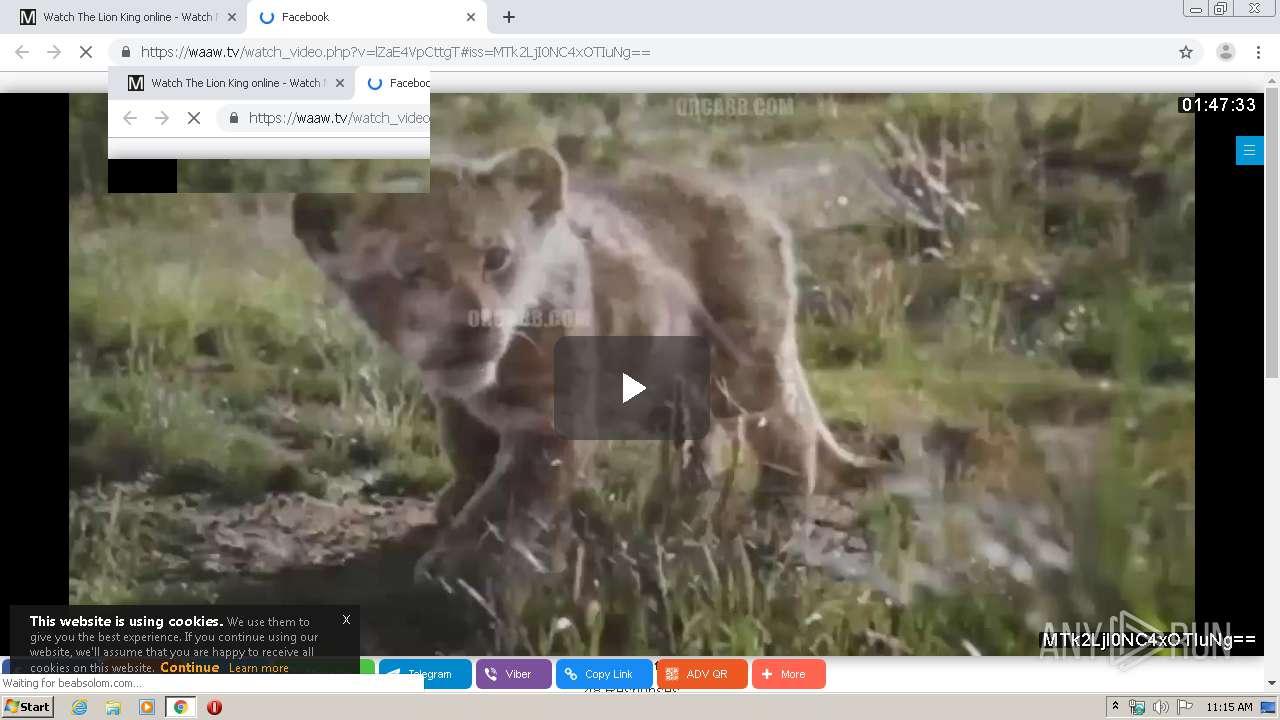Screen dimensions: 1280x720
Task: Select Chrome in the taskbar
Action: click(180, 707)
